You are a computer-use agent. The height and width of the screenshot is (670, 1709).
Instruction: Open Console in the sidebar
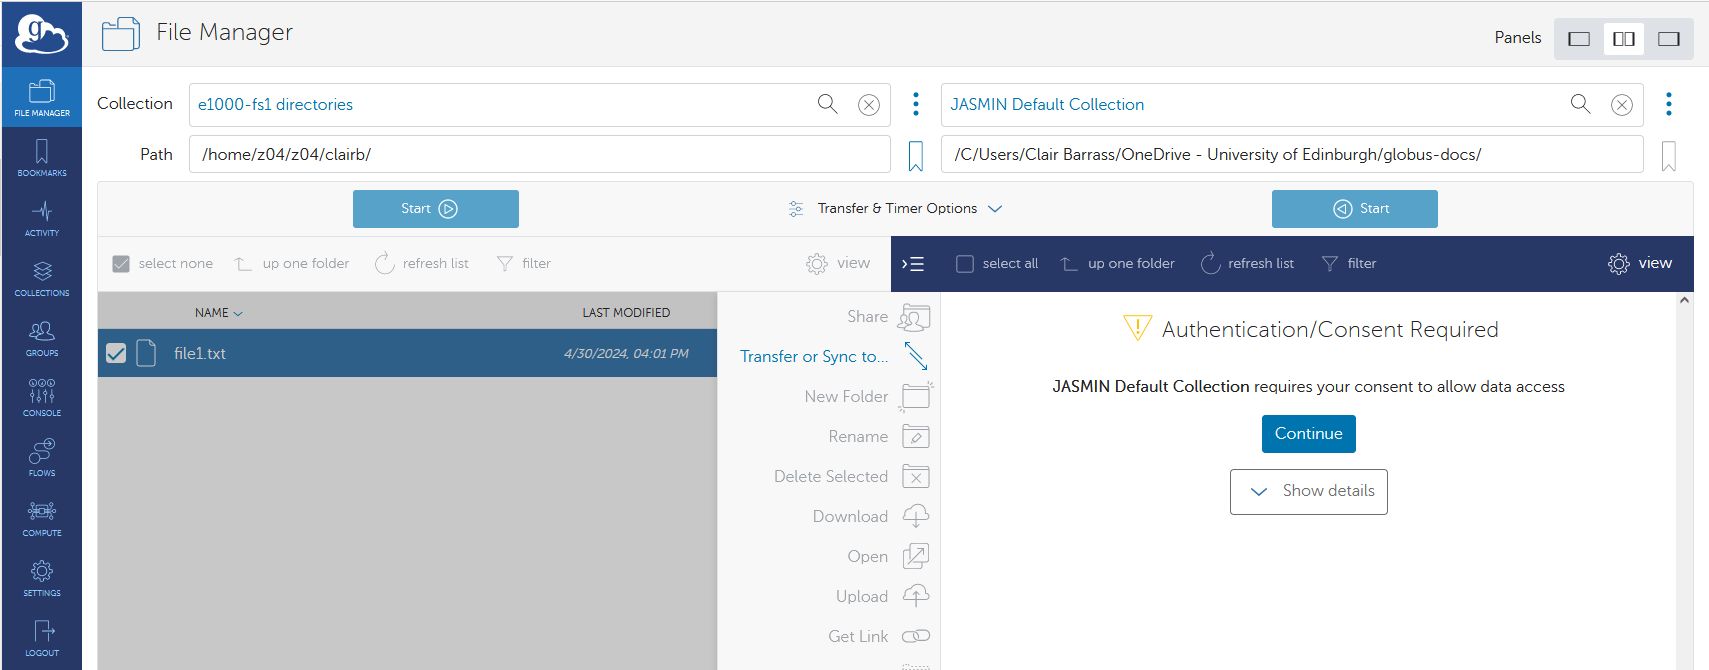[42, 398]
